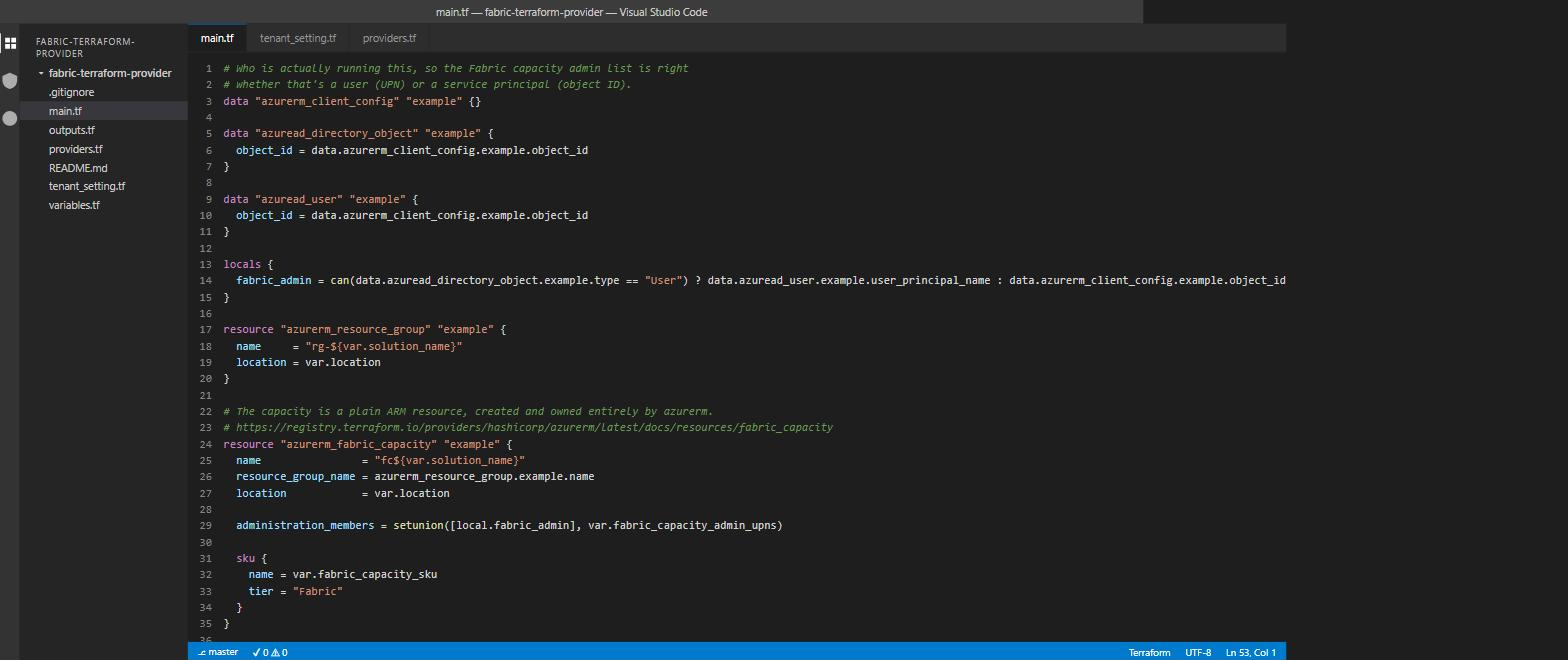Image resolution: width=1568 pixels, height=660 pixels.
Task: Click the fabric_admin assignment line
Action: click(760, 280)
